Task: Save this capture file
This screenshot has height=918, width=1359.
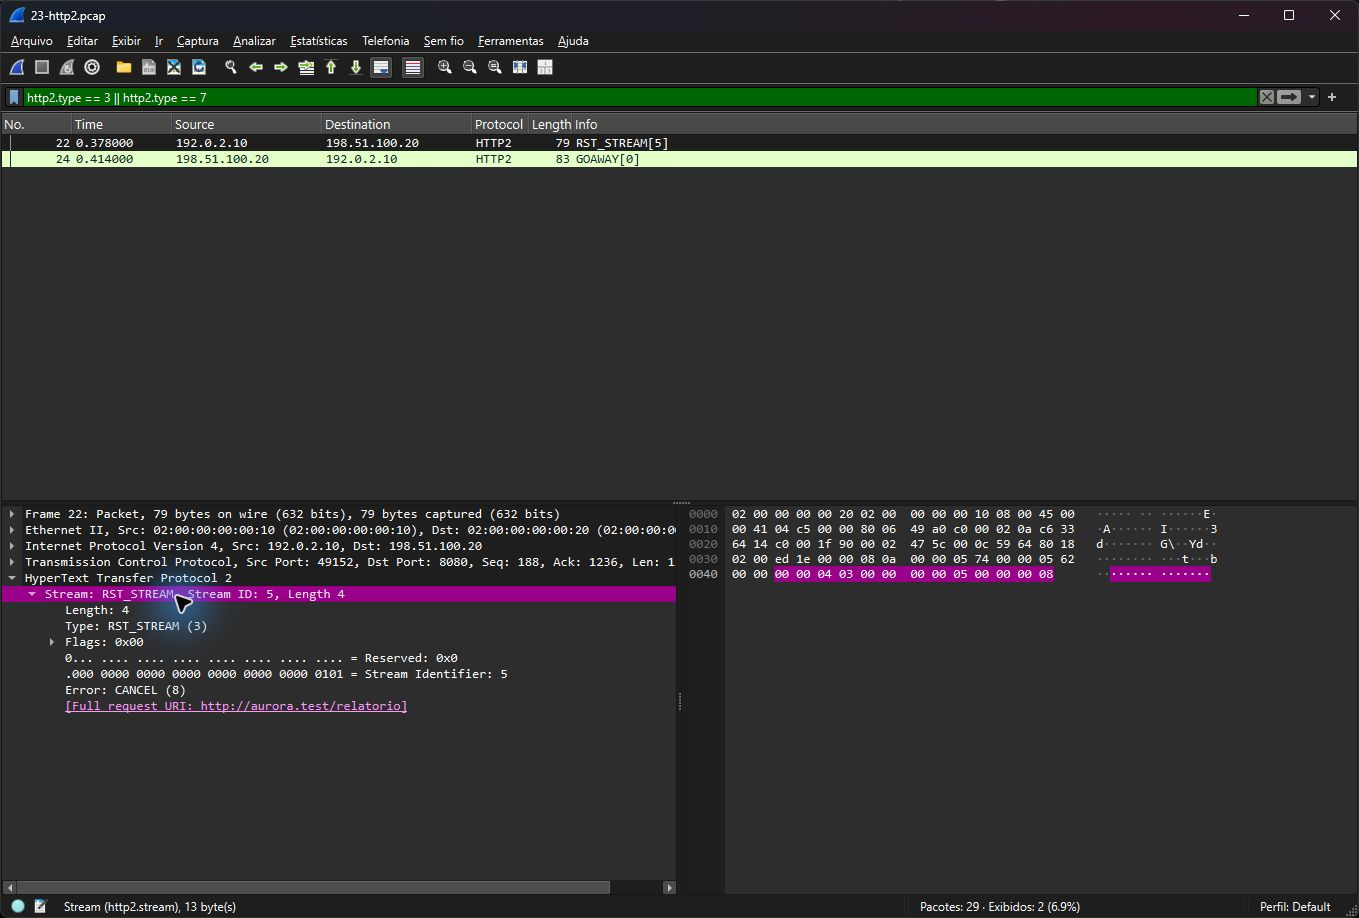Action: pyautogui.click(x=149, y=67)
